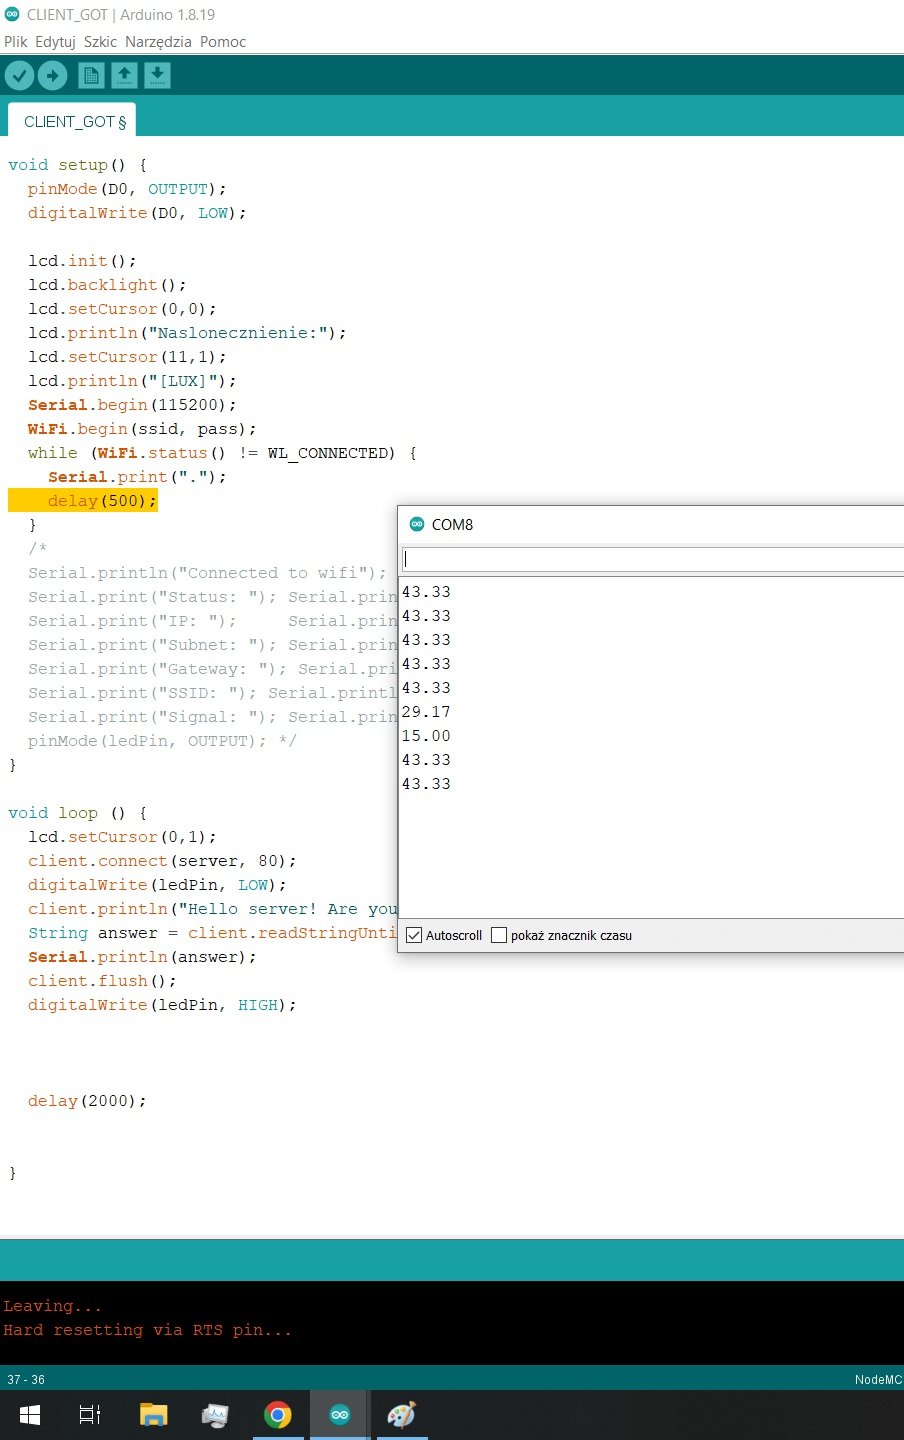
Task: Open the Narzędzia menu
Action: 158,42
